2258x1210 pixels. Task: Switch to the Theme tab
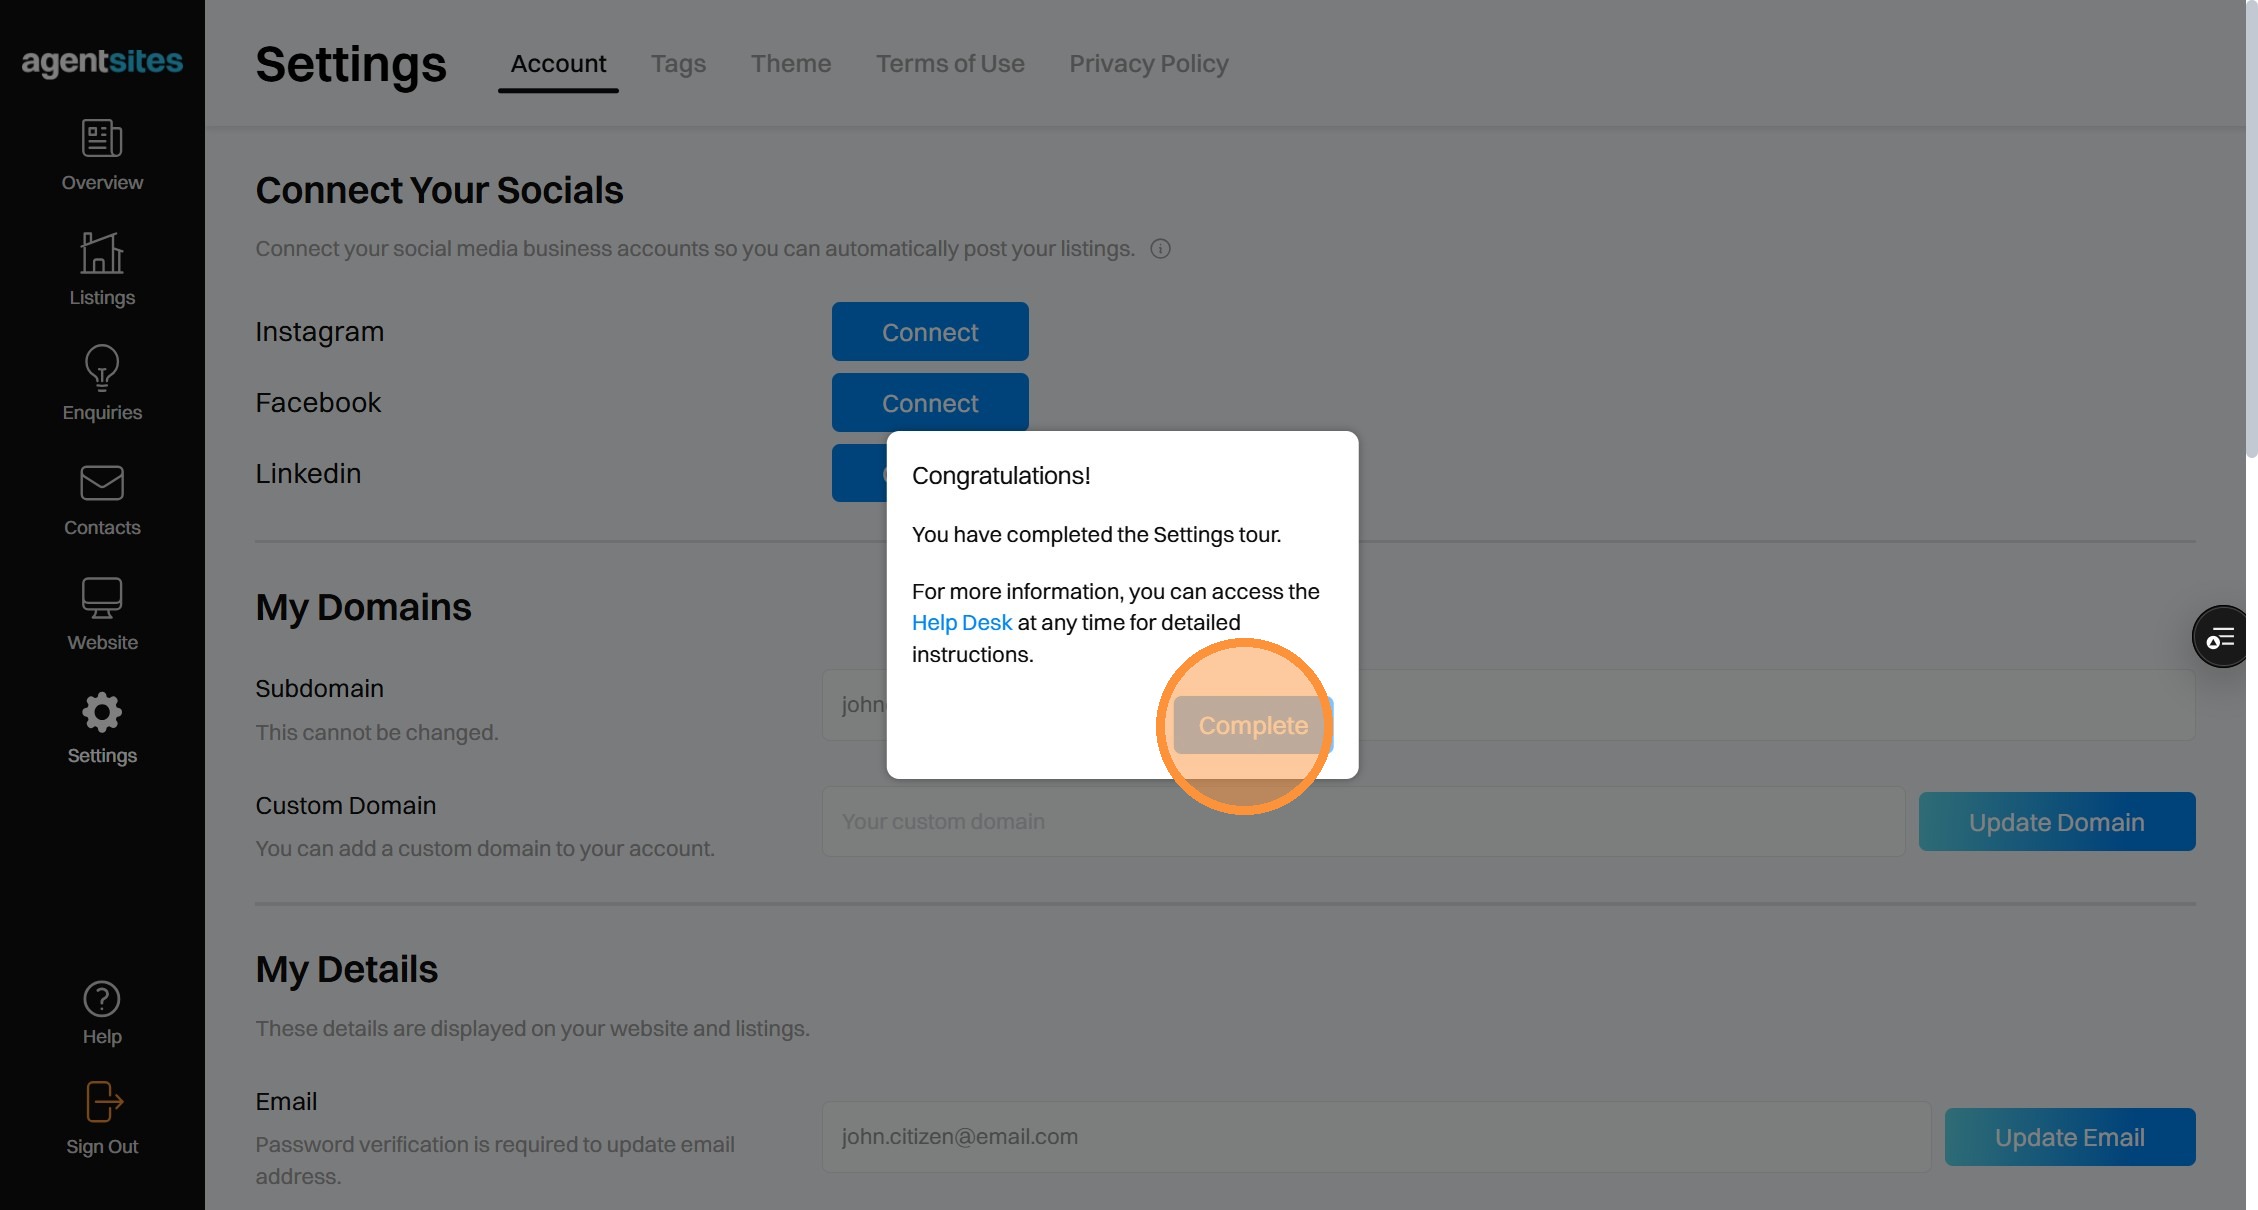(791, 64)
